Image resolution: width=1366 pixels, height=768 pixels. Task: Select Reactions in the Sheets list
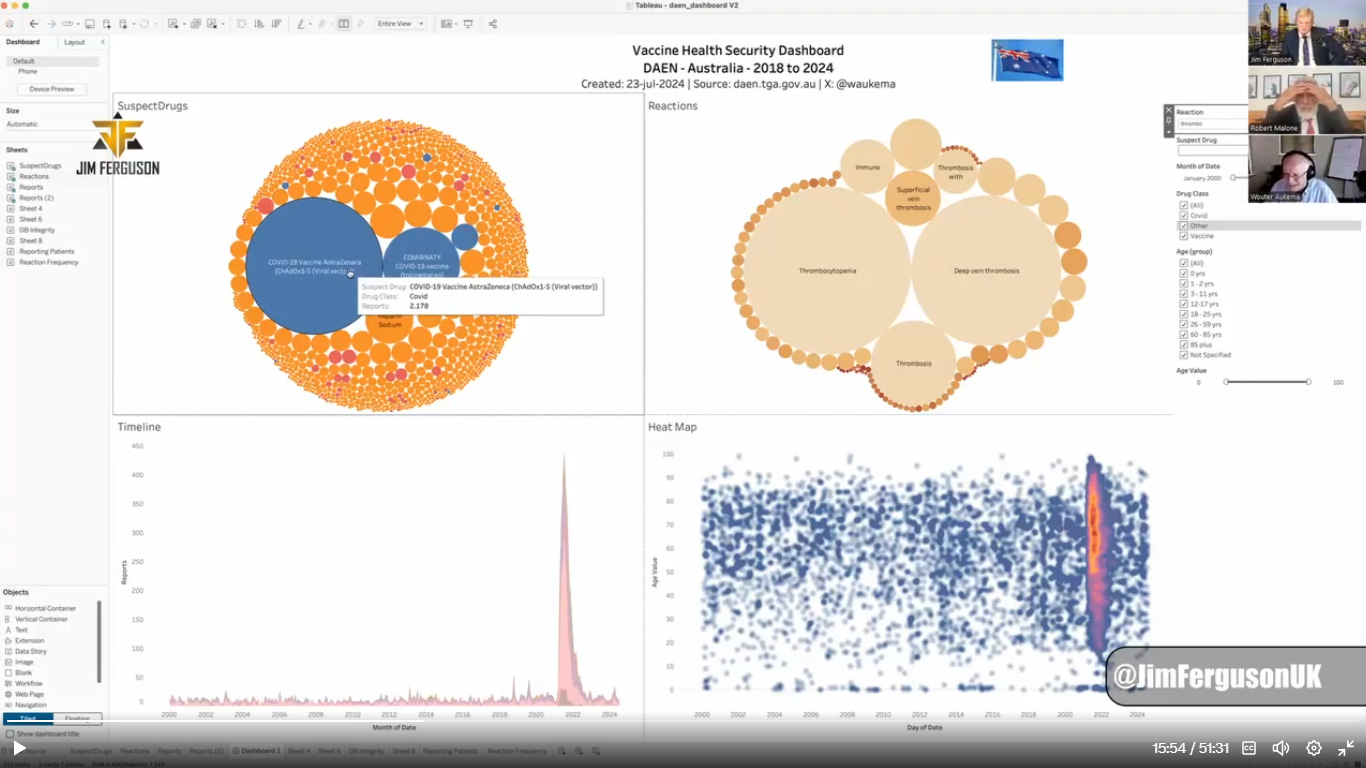(x=34, y=176)
